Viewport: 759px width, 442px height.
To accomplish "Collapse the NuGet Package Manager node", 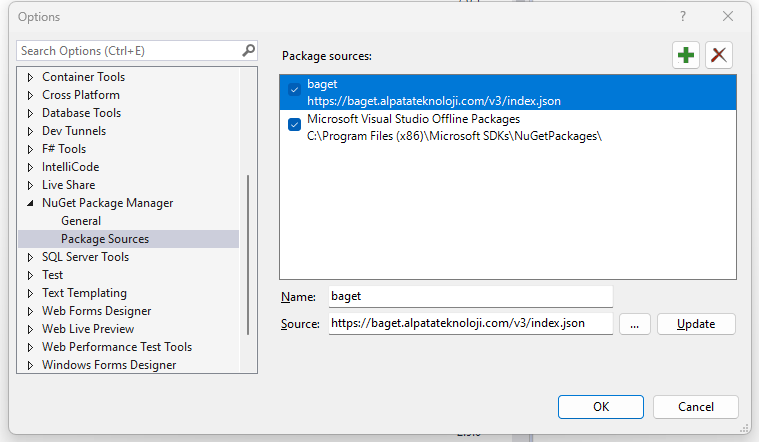I will pos(30,203).
